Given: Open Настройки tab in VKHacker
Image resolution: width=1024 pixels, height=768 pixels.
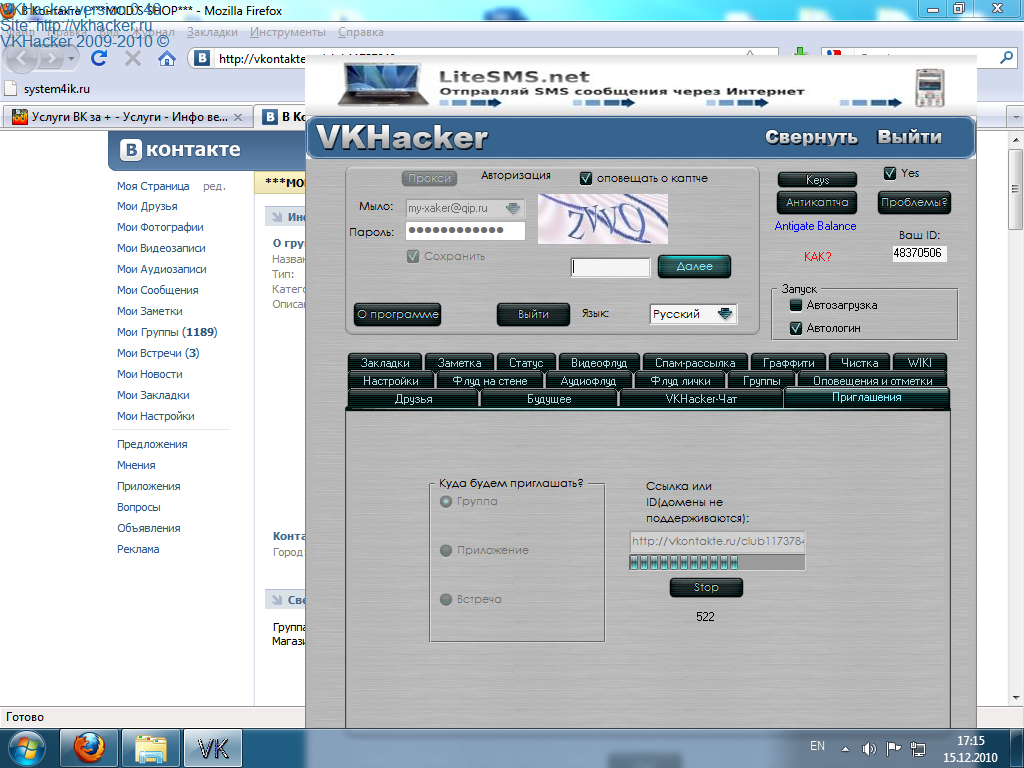Looking at the screenshot, I should click(x=391, y=381).
